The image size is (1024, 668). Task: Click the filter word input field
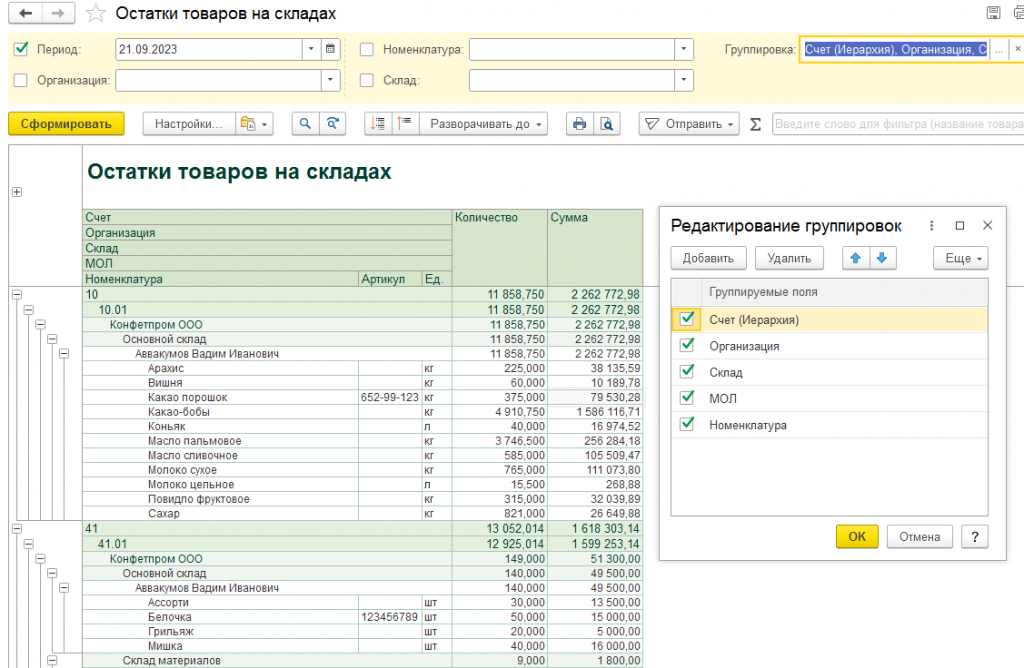(898, 123)
